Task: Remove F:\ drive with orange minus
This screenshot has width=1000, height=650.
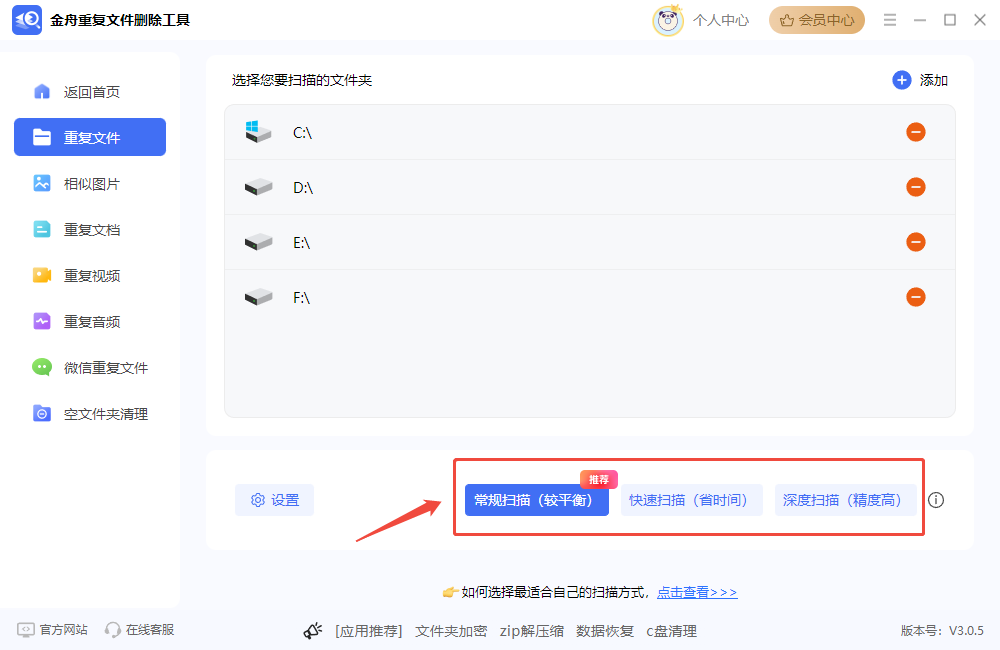Action: 916,297
